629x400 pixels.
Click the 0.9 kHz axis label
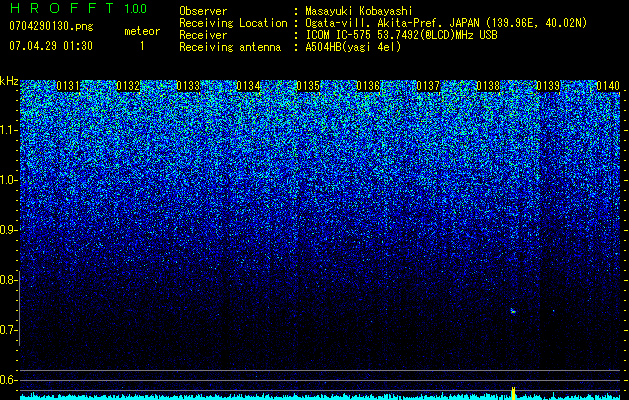8,230
